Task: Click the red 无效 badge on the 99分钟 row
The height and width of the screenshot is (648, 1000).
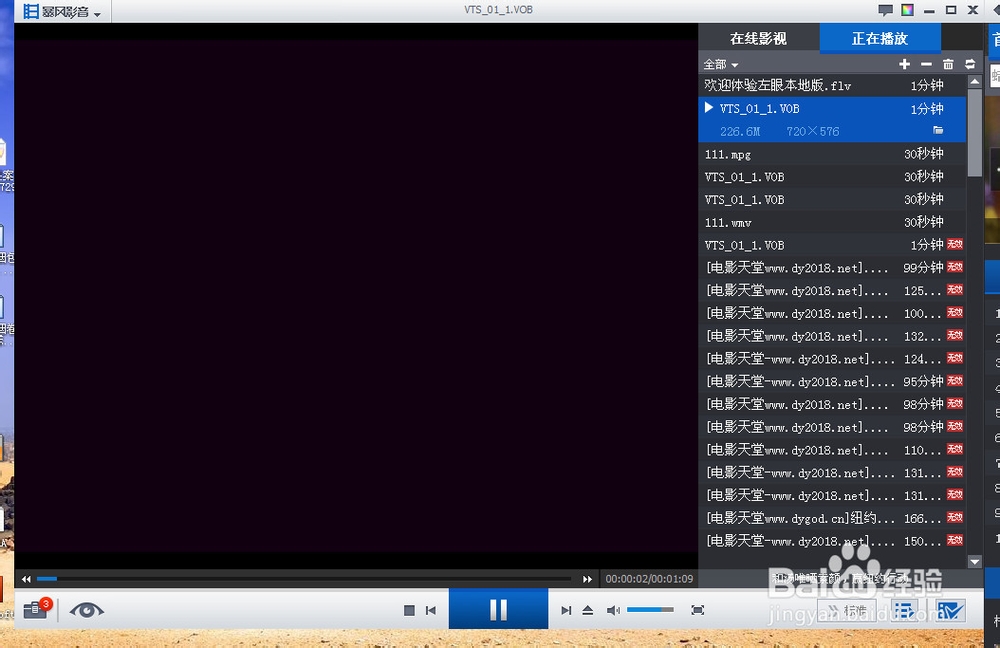Action: pos(955,267)
